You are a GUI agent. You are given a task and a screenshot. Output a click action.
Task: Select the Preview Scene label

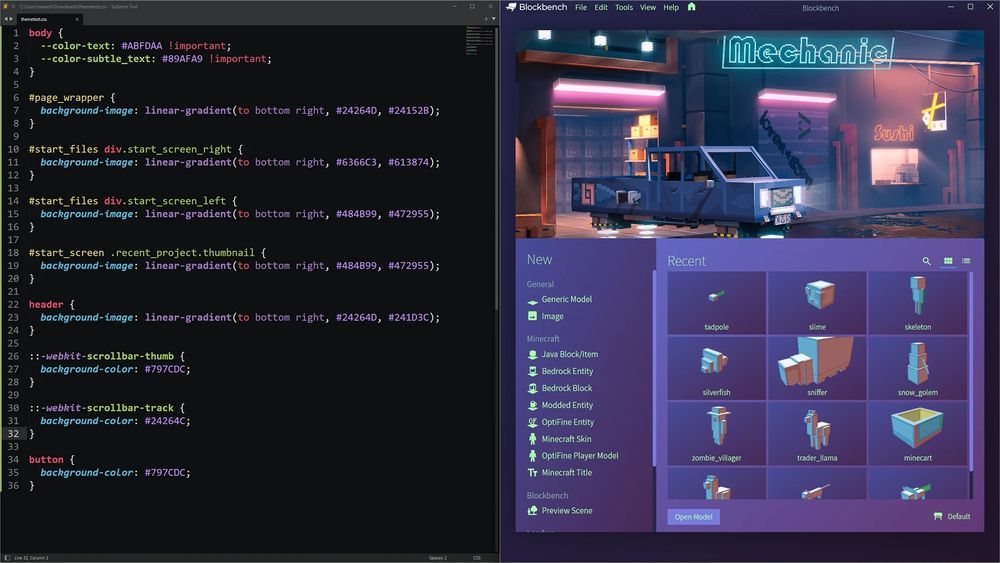click(566, 511)
